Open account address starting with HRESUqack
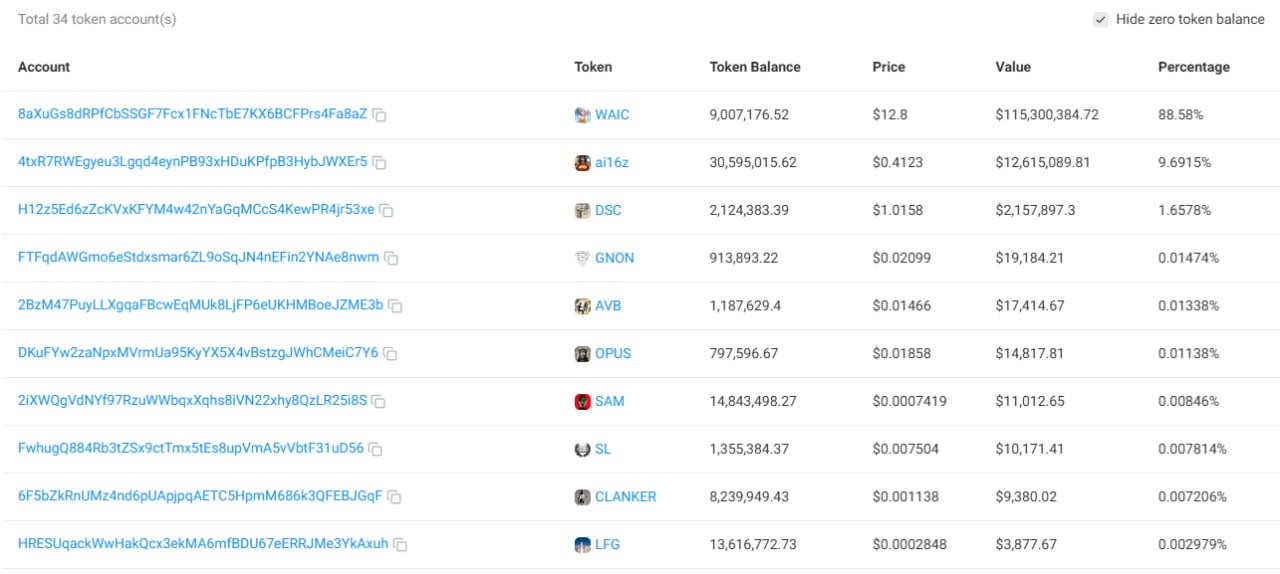Screen dimensions: 1280x574 pyautogui.click(x=203, y=544)
